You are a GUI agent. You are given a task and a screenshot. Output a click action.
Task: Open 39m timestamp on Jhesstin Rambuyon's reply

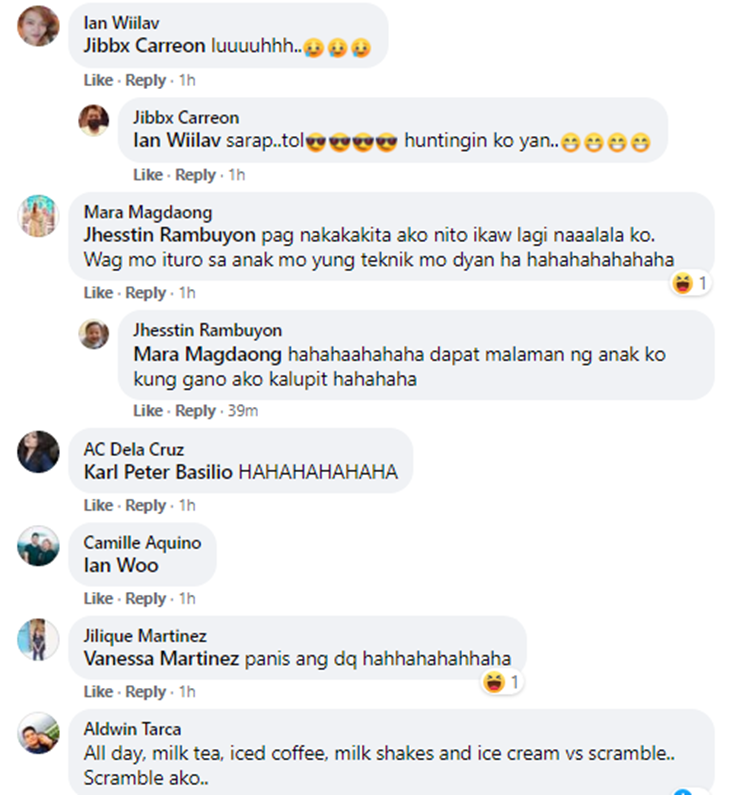click(243, 411)
